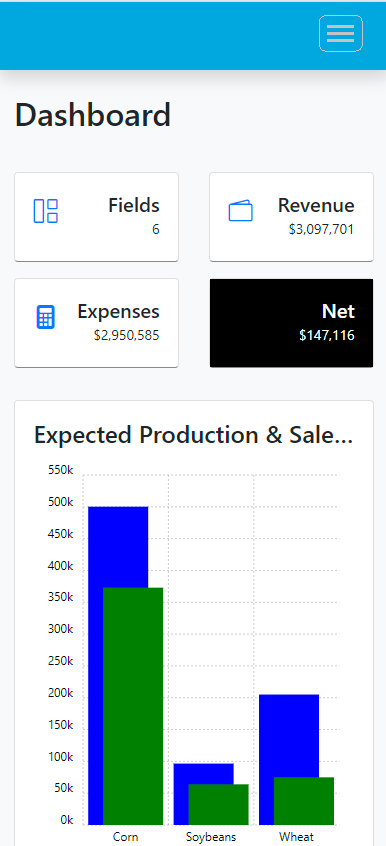The width and height of the screenshot is (386, 846).
Task: Select the Expenses summary card
Action: click(x=96, y=323)
